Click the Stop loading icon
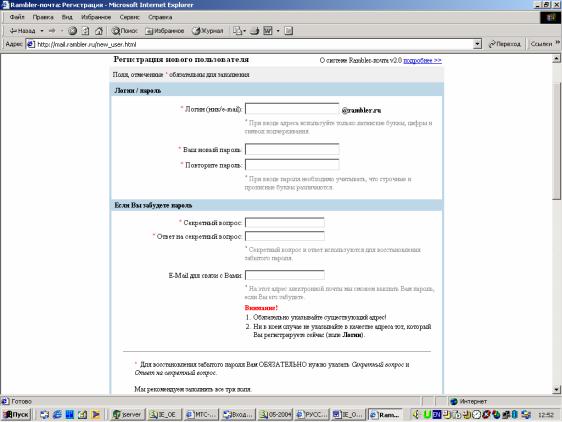The width and height of the screenshot is (562, 422). pos(72,31)
